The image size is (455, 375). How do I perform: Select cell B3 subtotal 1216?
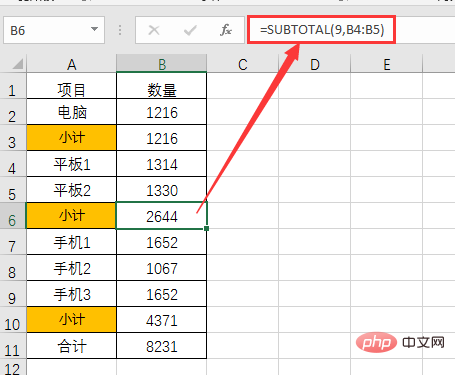(x=162, y=138)
